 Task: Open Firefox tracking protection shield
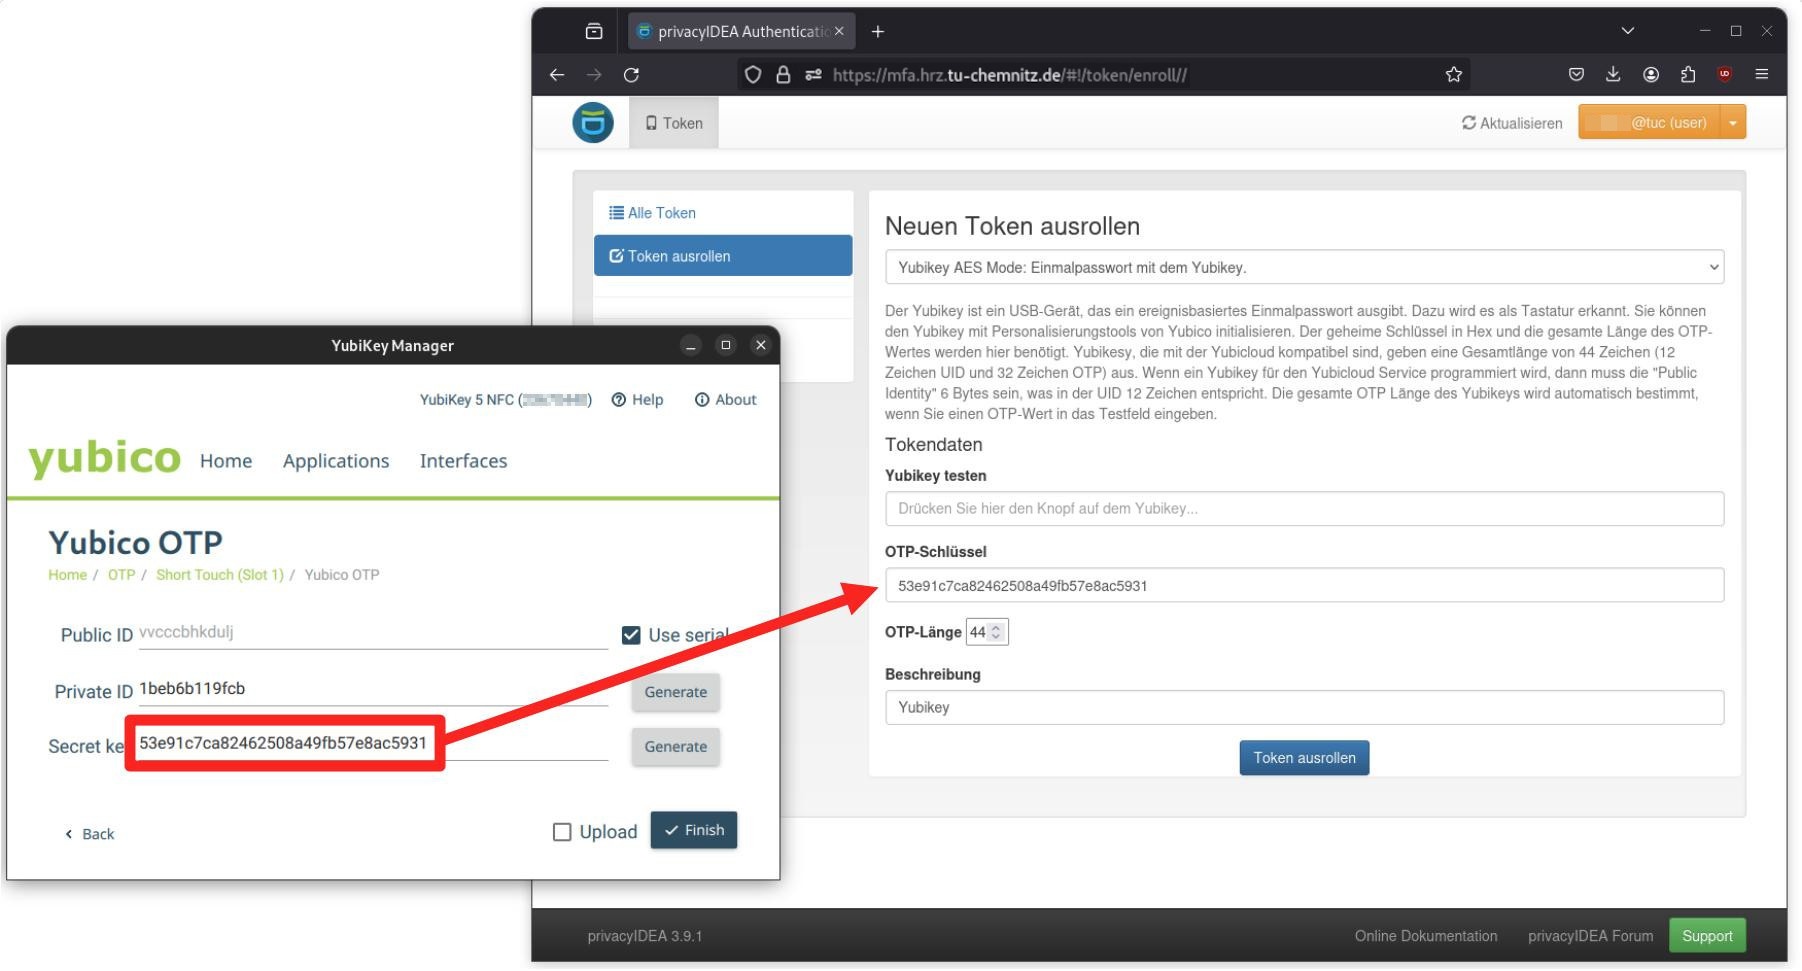point(752,73)
